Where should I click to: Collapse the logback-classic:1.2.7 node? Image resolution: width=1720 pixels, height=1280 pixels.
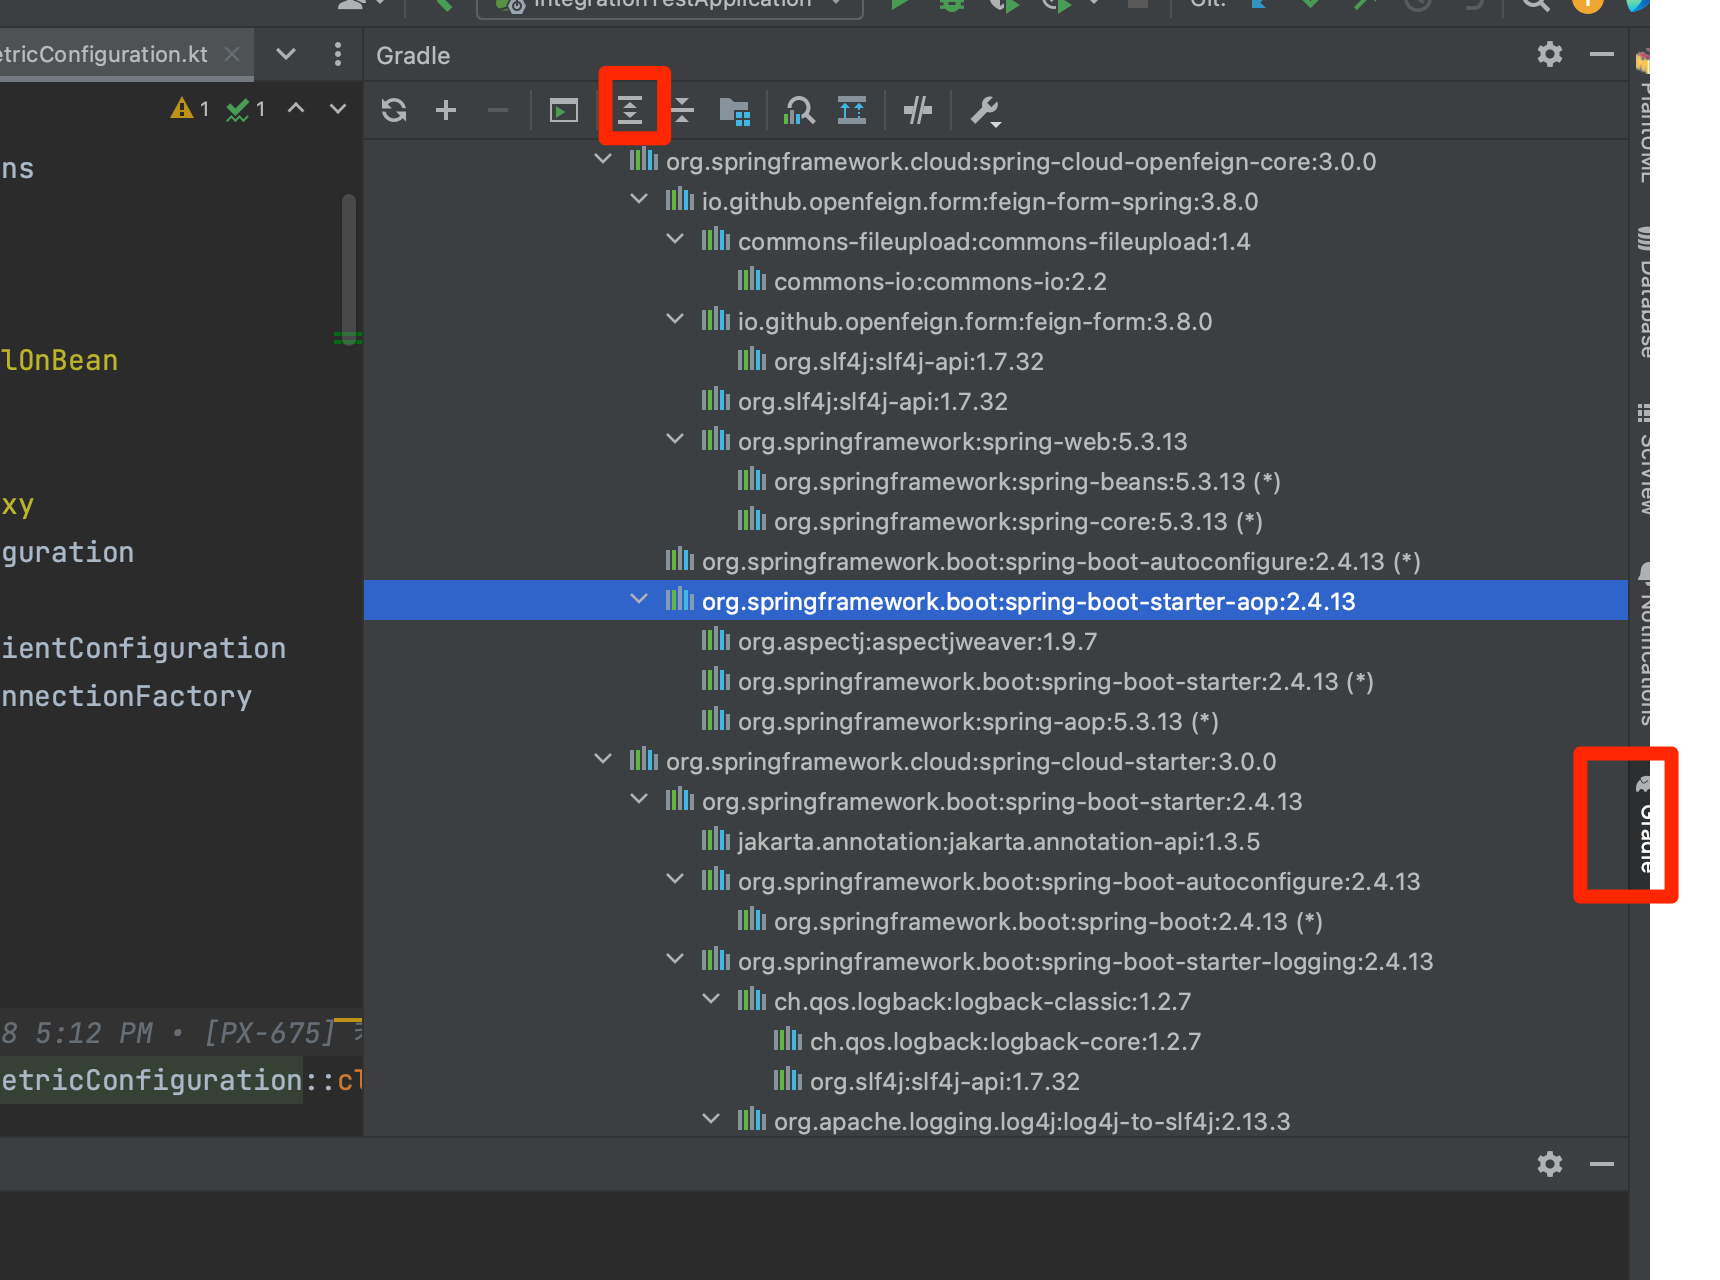point(711,1000)
